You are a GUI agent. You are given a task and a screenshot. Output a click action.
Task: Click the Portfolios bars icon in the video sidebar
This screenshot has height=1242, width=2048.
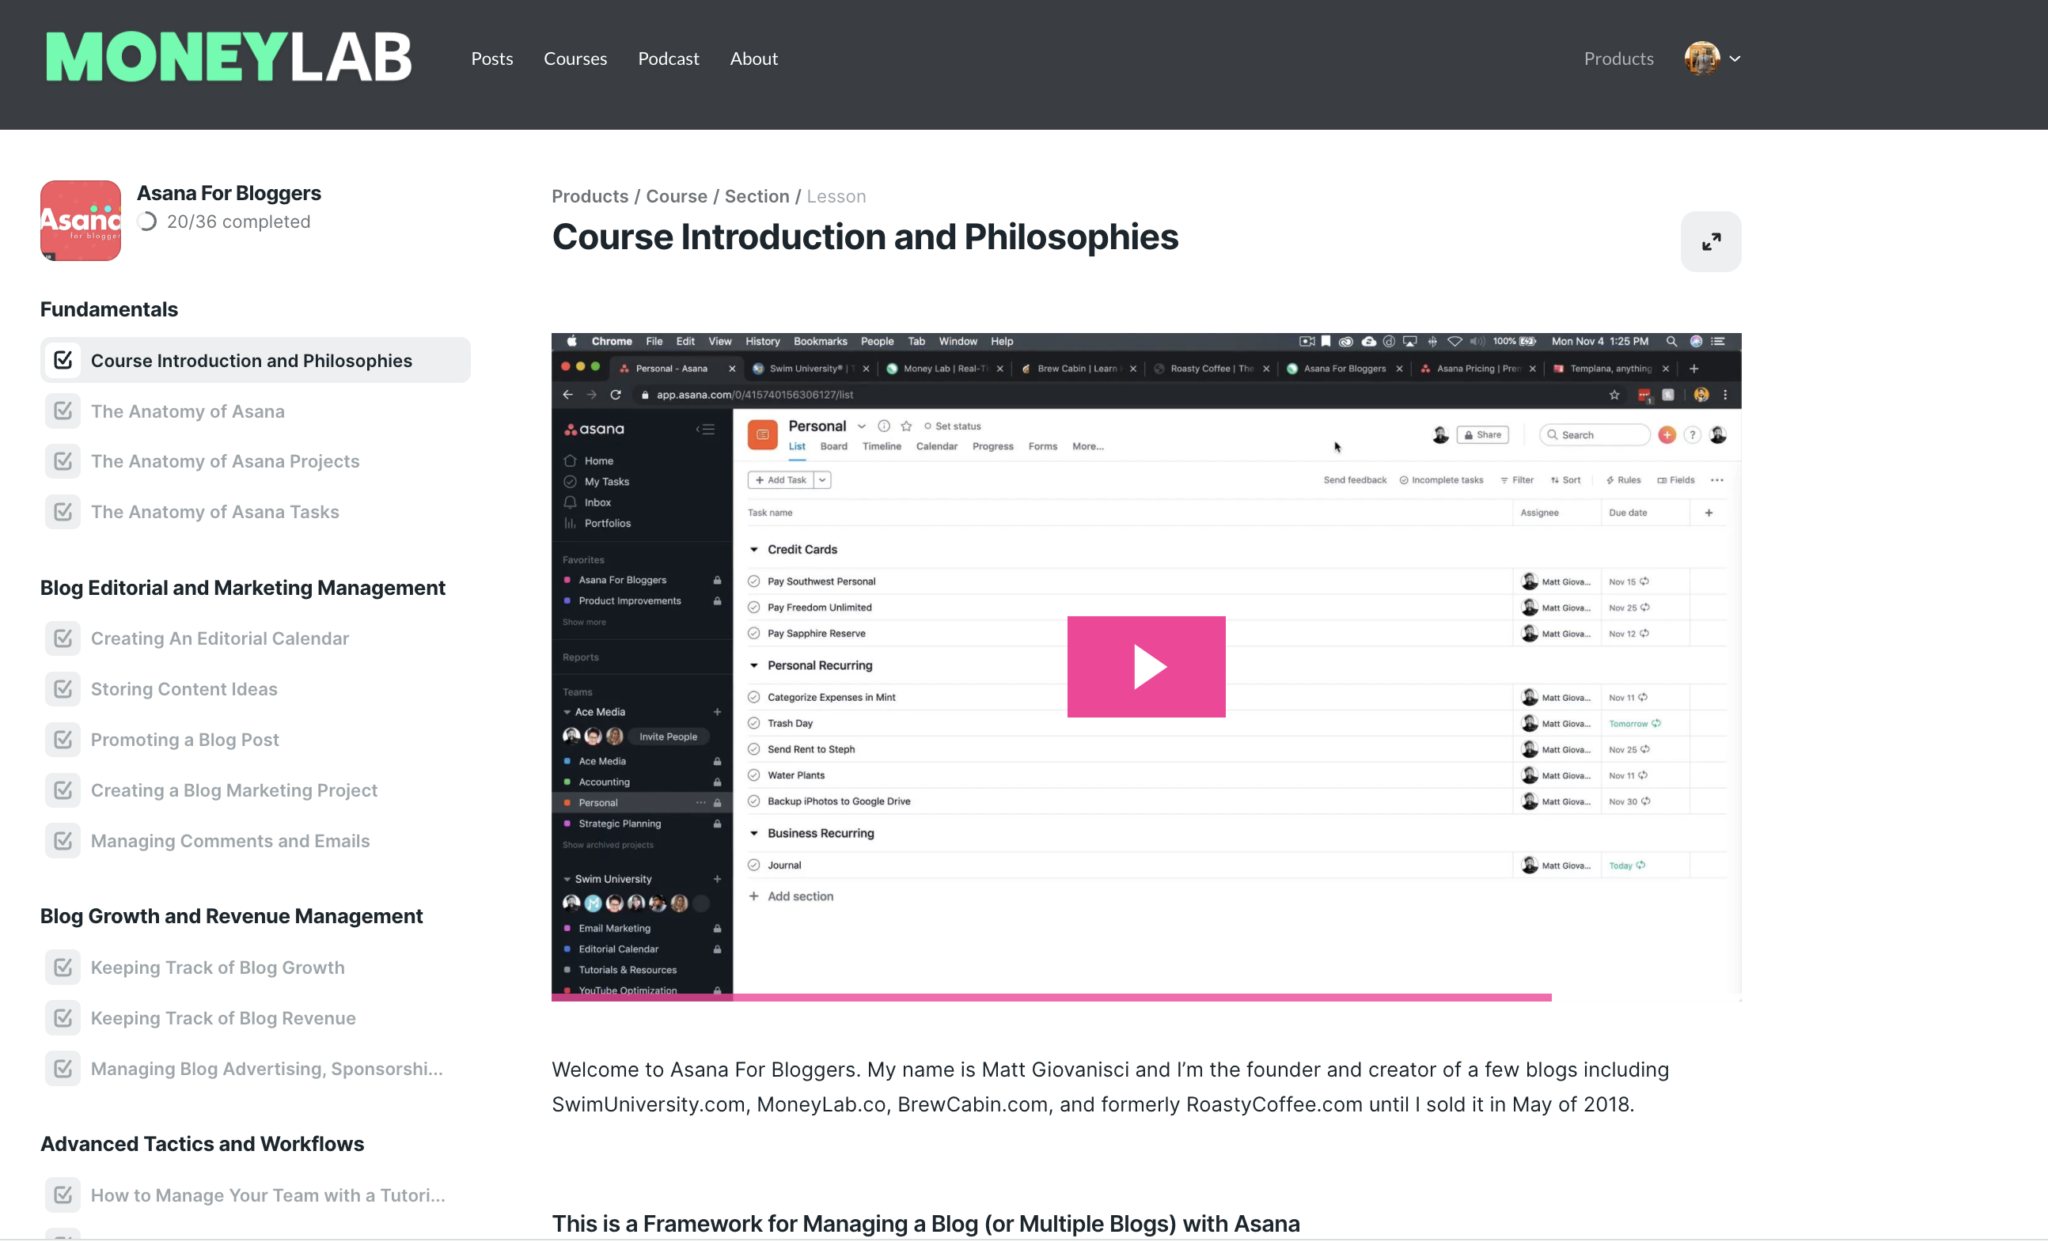(570, 523)
